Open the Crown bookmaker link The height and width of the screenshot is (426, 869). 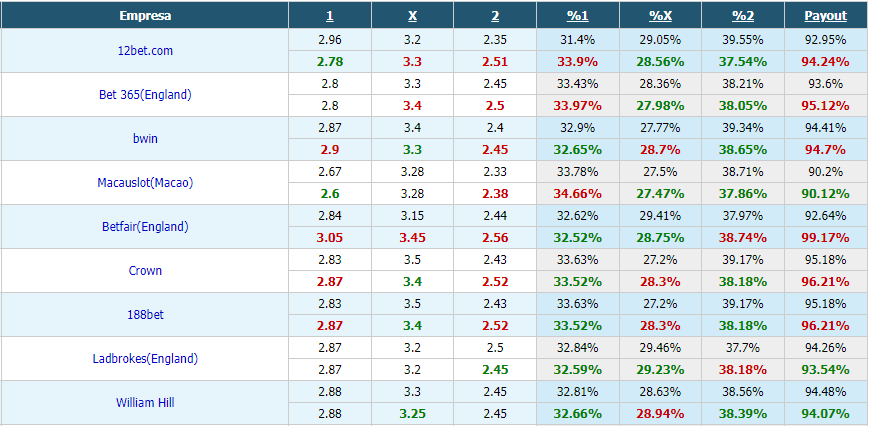point(145,271)
